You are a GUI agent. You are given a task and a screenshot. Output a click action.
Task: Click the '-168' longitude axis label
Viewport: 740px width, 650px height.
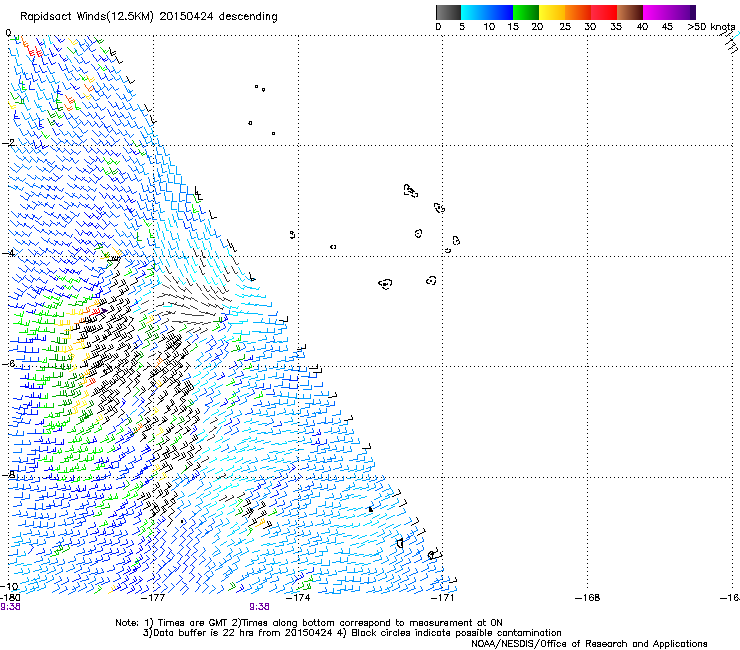tap(588, 598)
